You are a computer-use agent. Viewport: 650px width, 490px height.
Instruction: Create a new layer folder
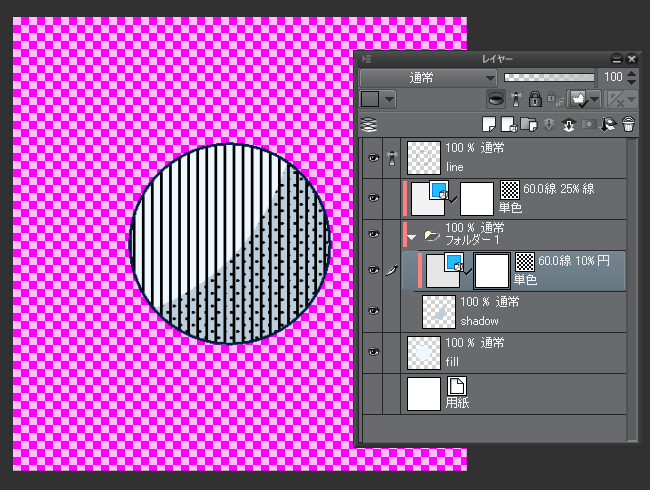point(527,124)
